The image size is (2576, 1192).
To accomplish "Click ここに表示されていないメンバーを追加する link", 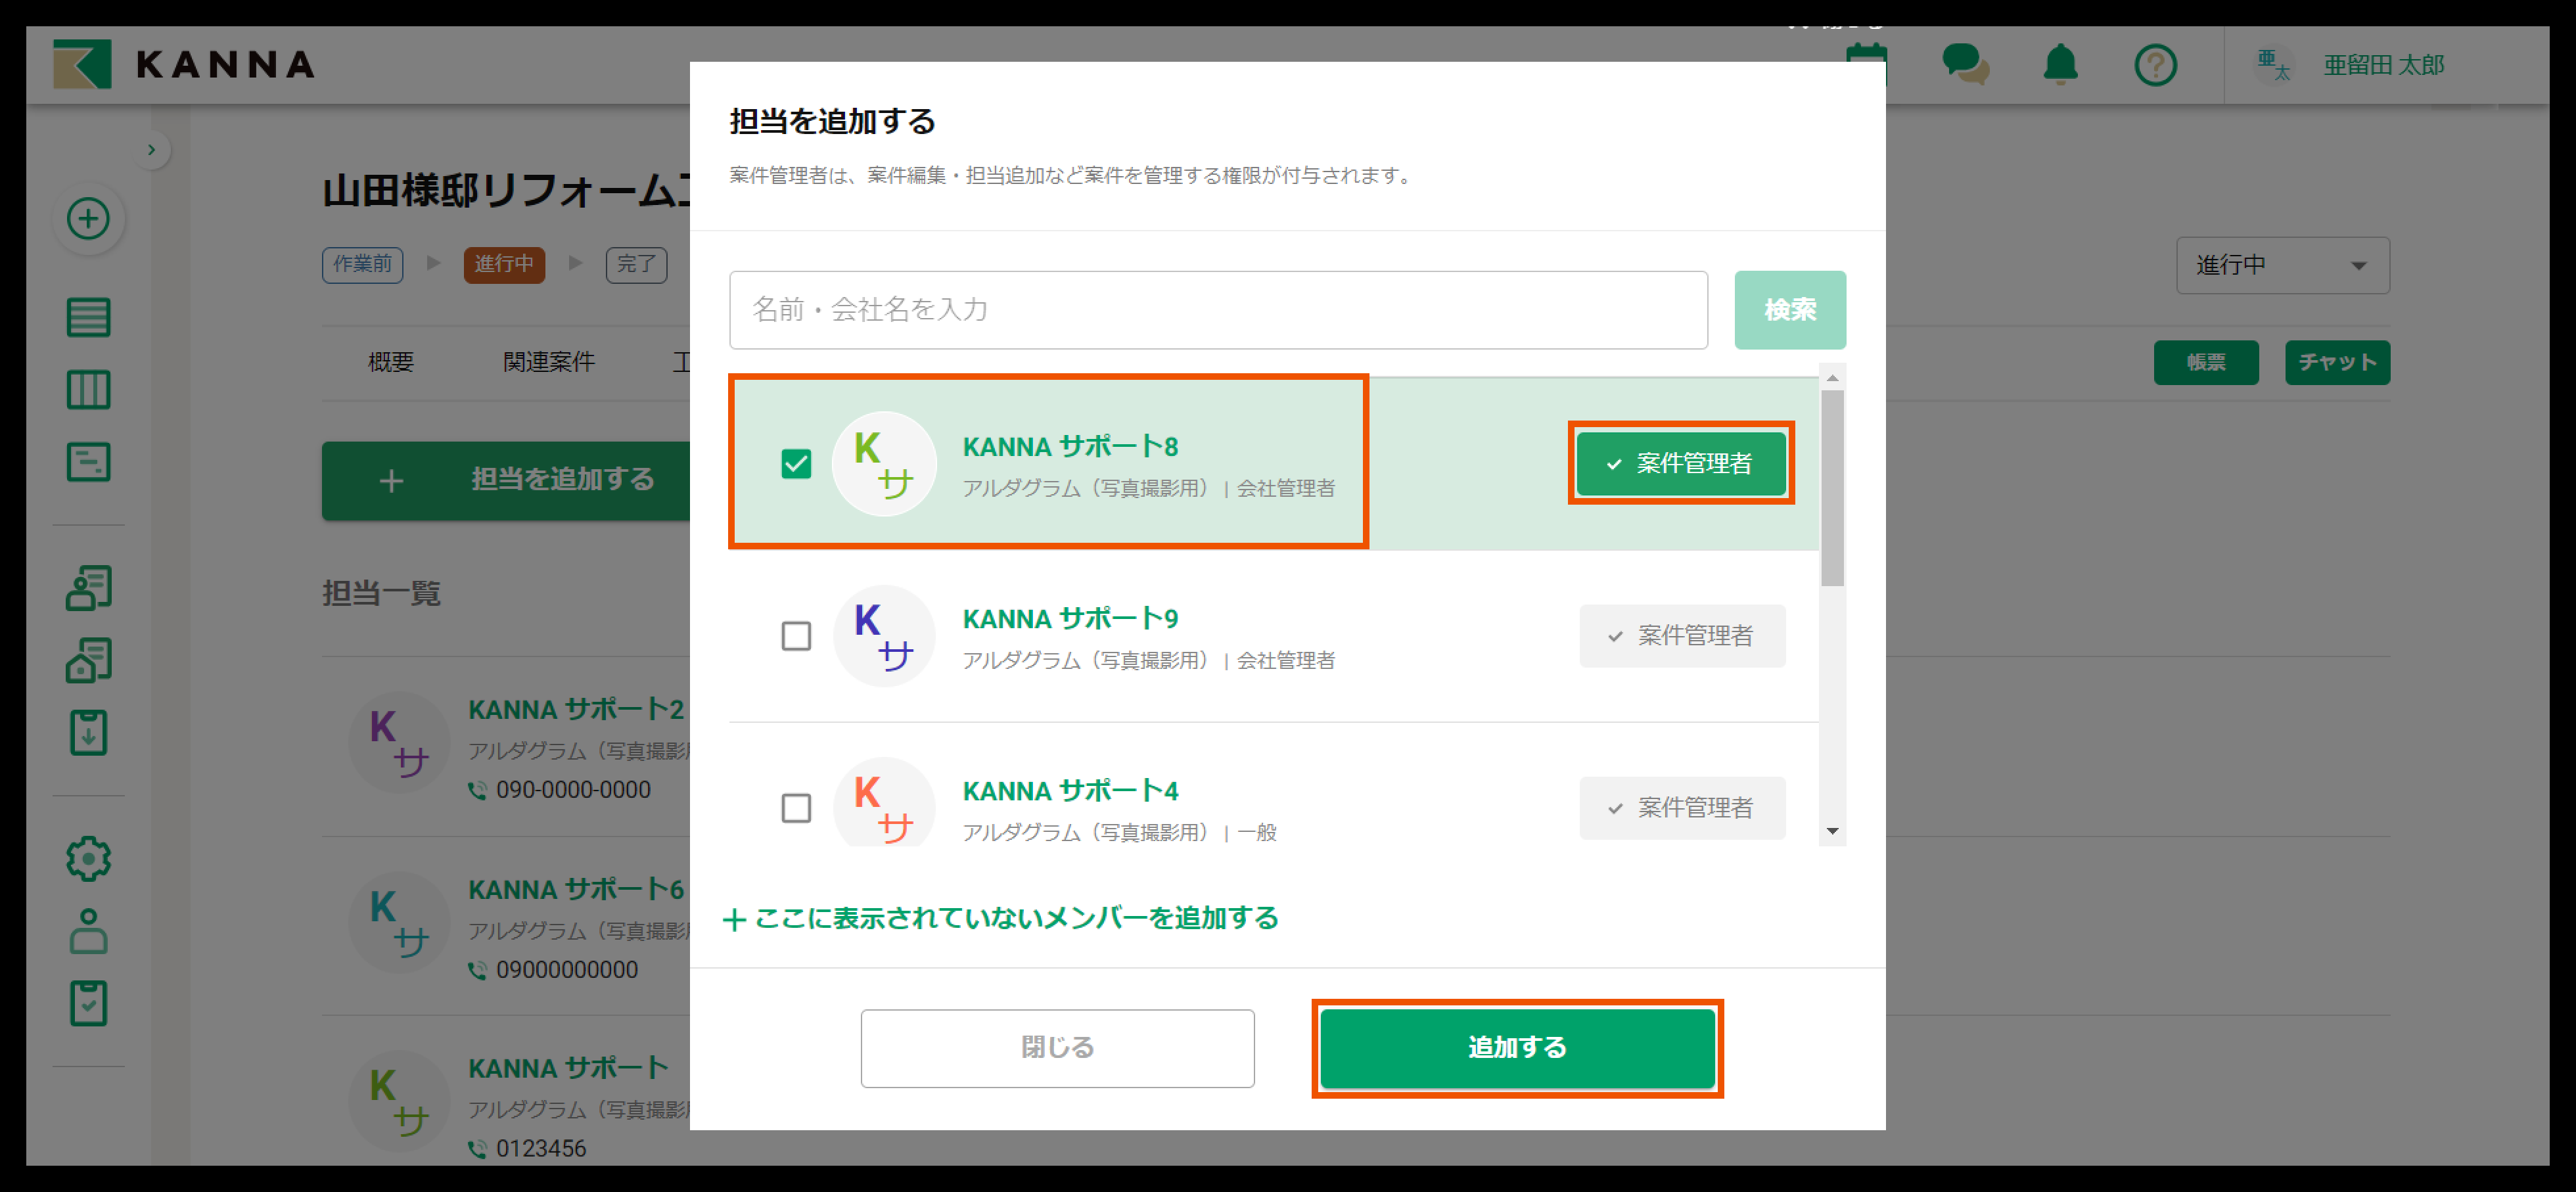I will (x=1001, y=918).
